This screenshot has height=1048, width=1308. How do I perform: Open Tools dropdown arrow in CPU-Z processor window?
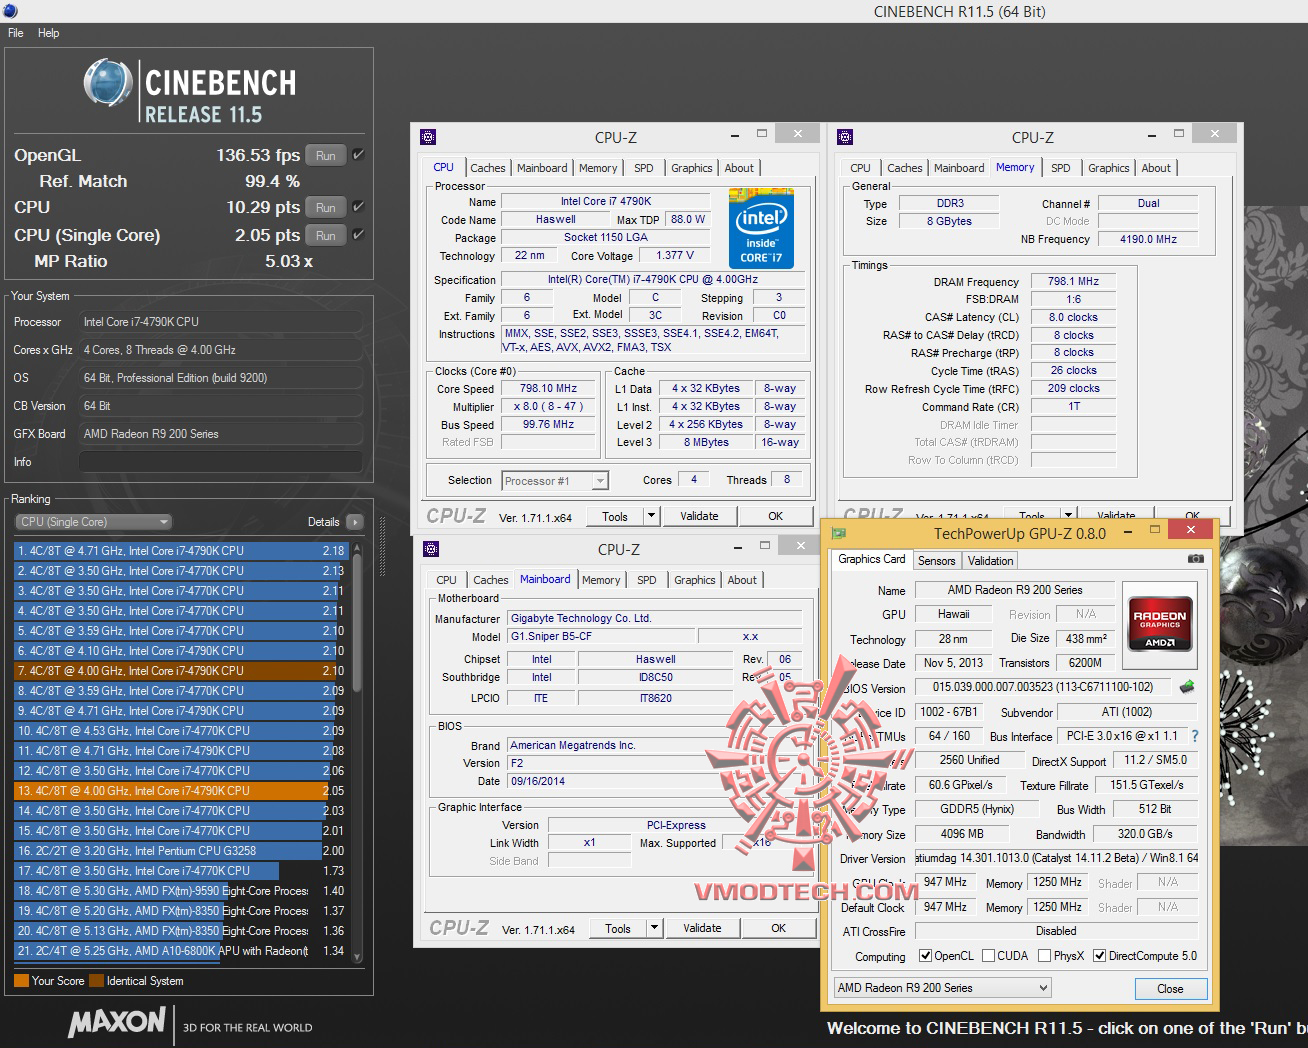tap(652, 516)
